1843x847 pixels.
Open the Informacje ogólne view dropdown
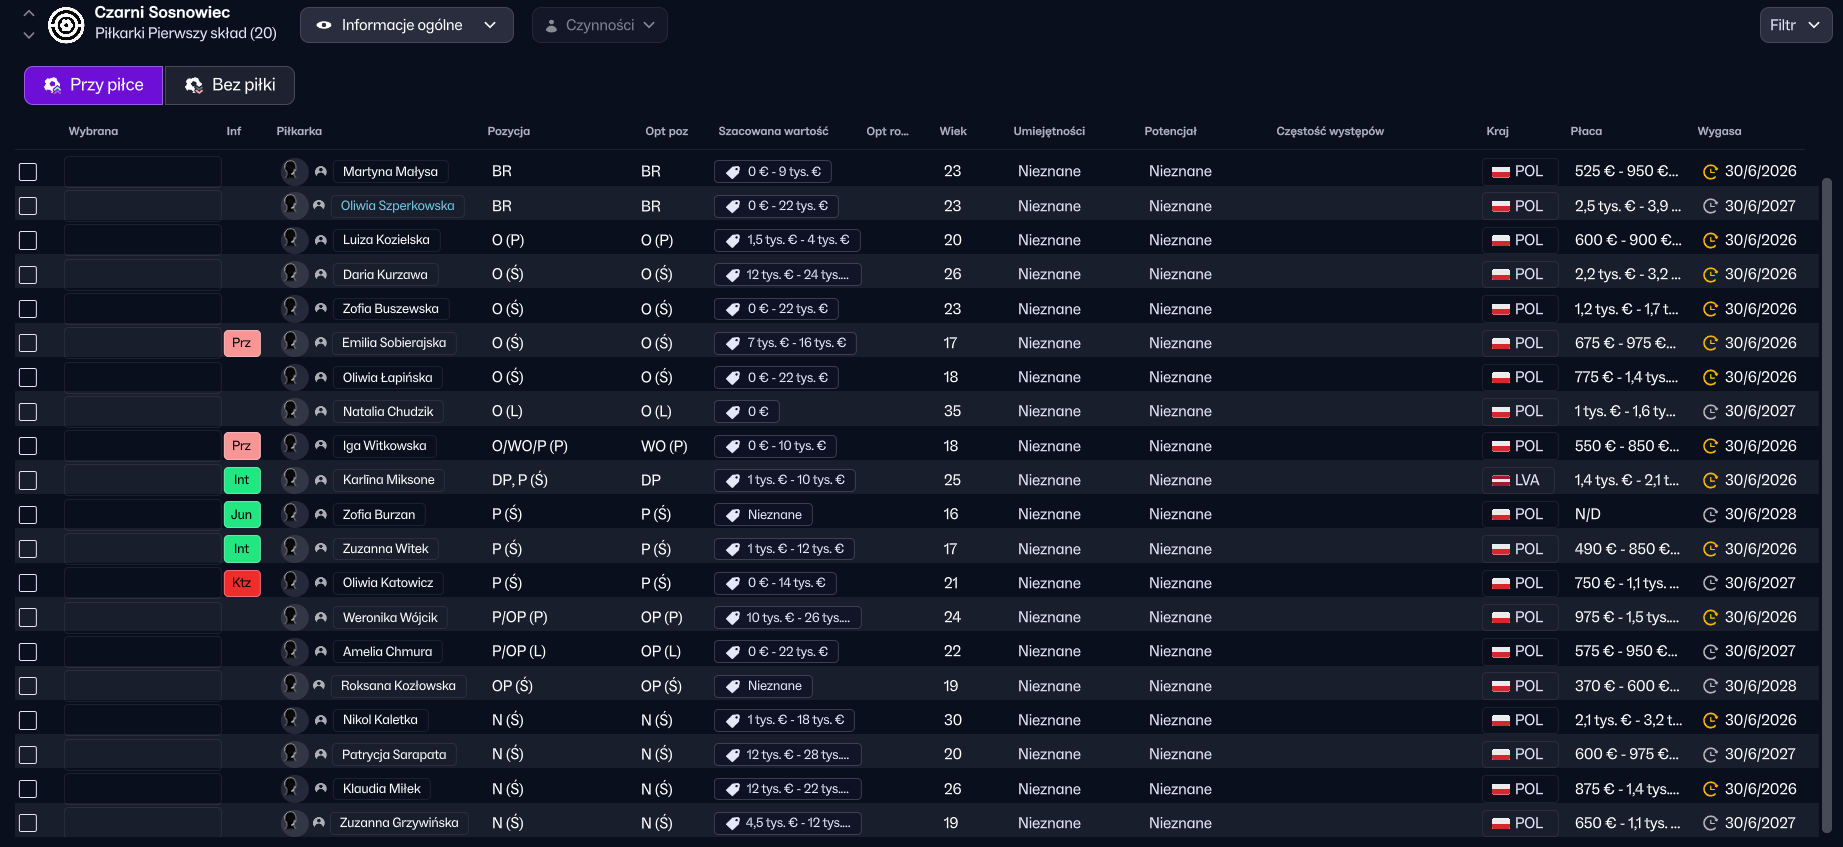[406, 25]
